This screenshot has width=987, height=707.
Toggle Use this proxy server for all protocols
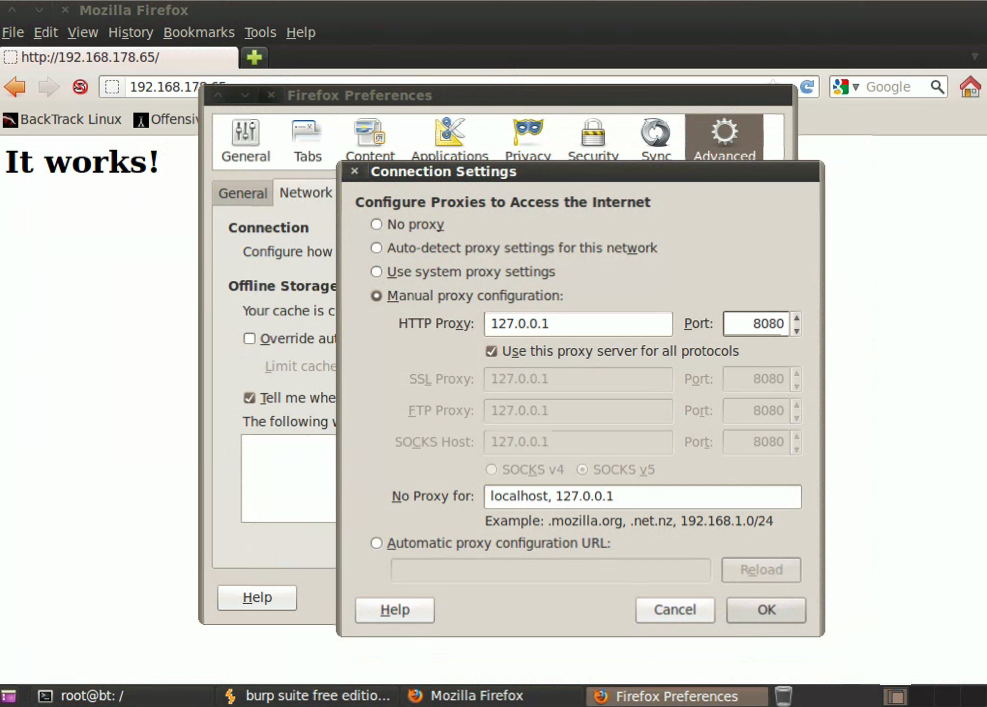pyautogui.click(x=492, y=351)
